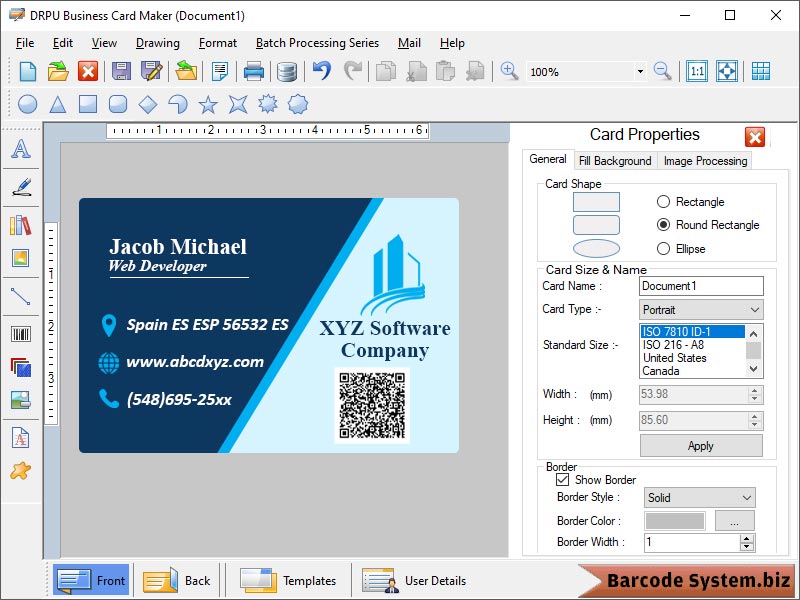The image size is (800, 600).
Task: Open the barcode tool in left sidebar
Action: (21, 334)
